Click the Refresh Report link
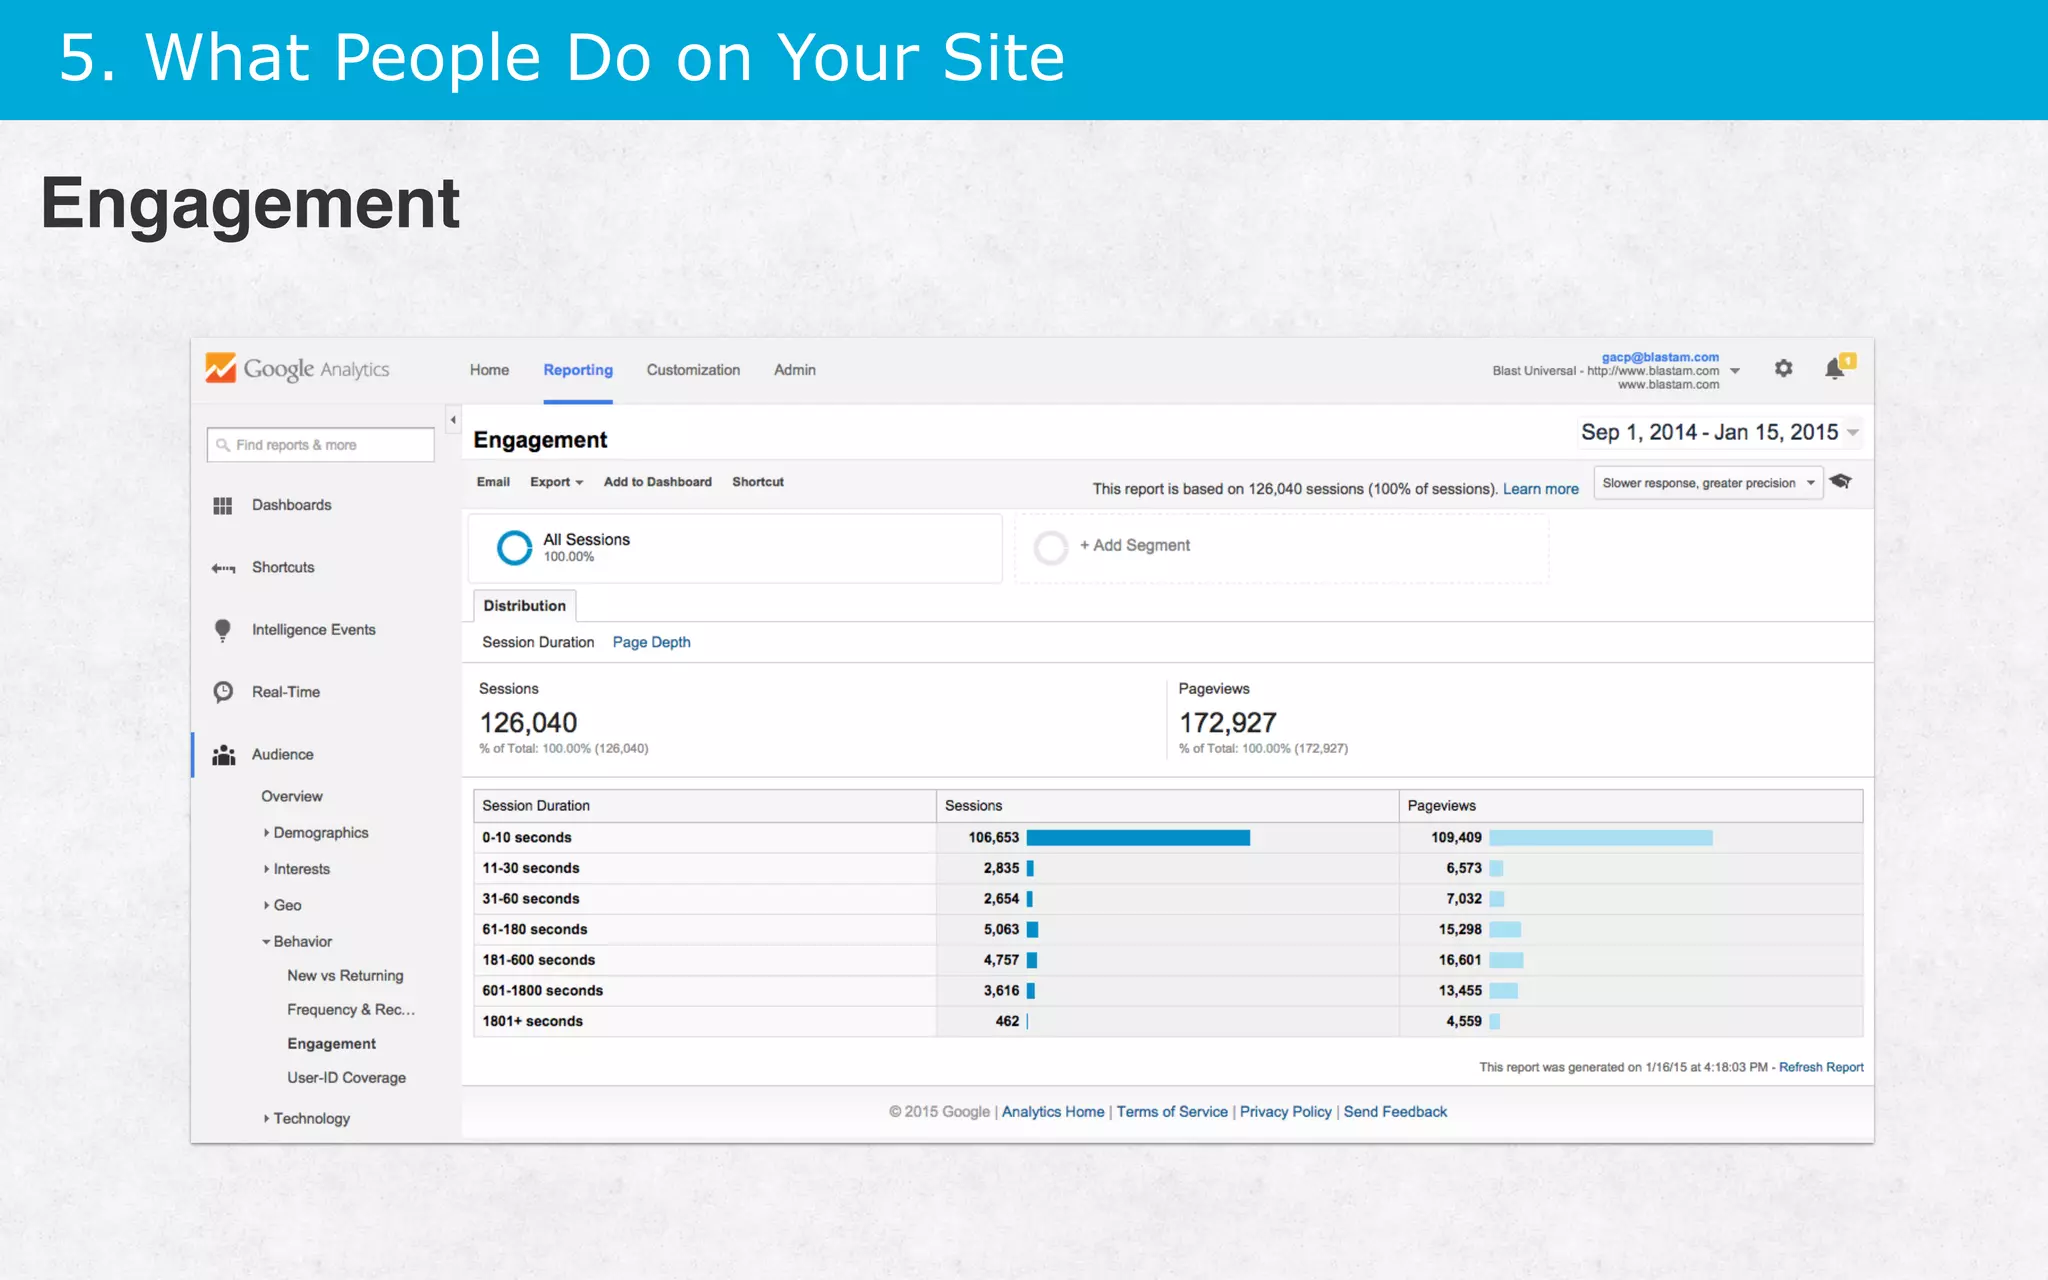Image resolution: width=2048 pixels, height=1280 pixels. [1820, 1067]
